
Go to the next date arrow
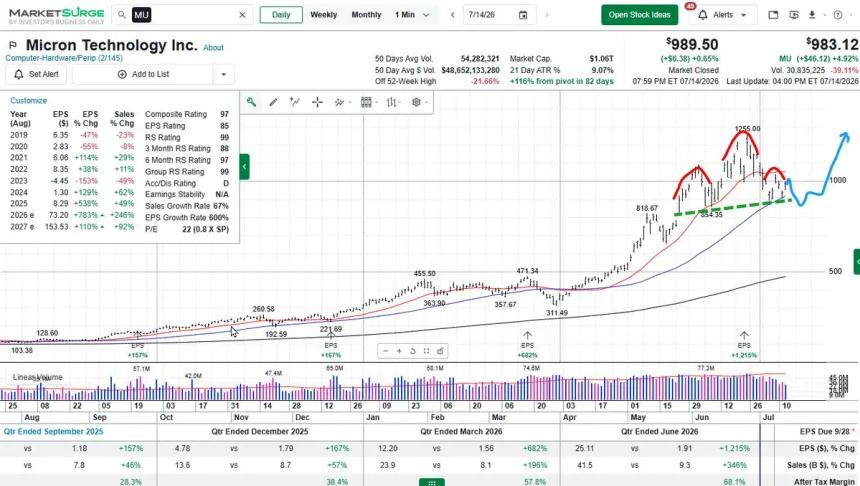pos(547,15)
